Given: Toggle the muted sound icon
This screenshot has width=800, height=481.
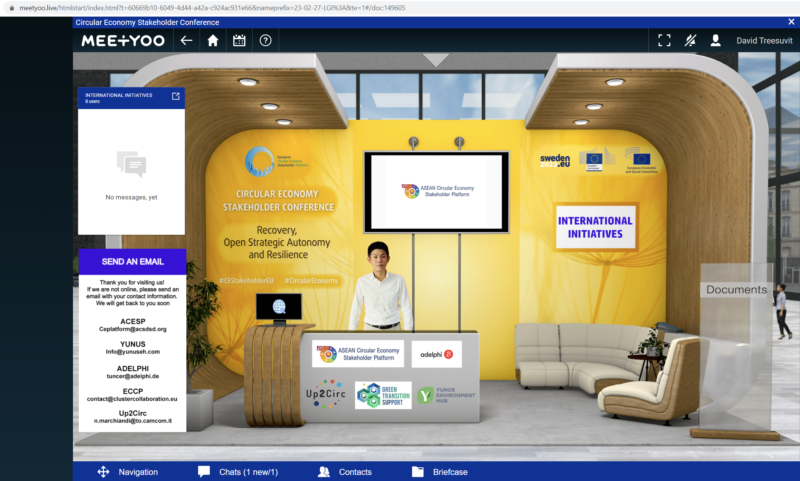Looking at the screenshot, I should coord(689,41).
